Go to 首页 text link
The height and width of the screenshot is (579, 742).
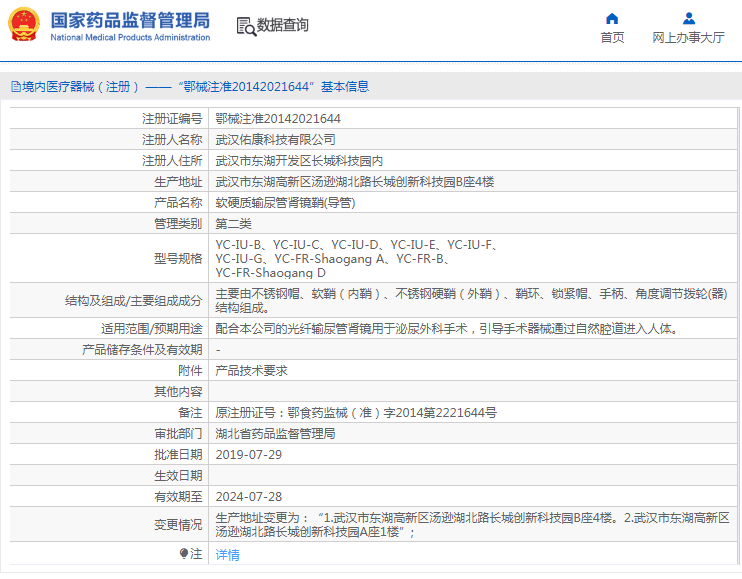point(612,38)
